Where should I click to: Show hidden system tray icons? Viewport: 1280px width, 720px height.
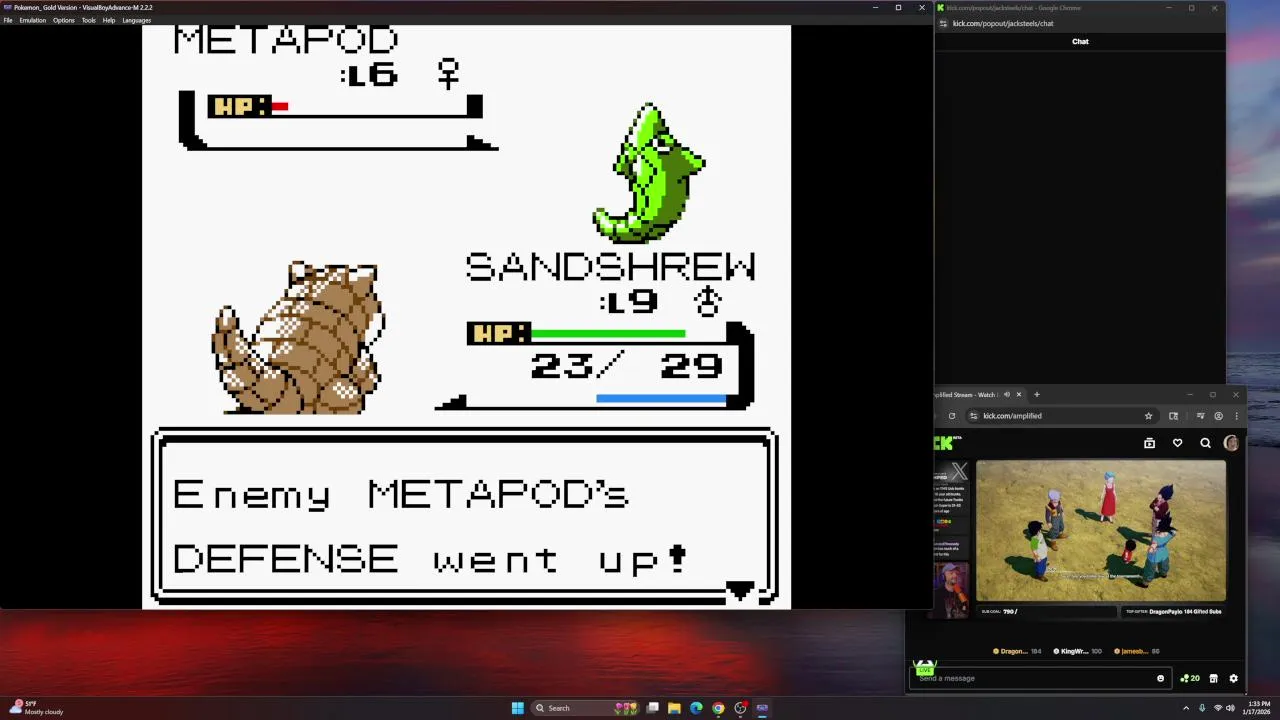pyautogui.click(x=1186, y=708)
